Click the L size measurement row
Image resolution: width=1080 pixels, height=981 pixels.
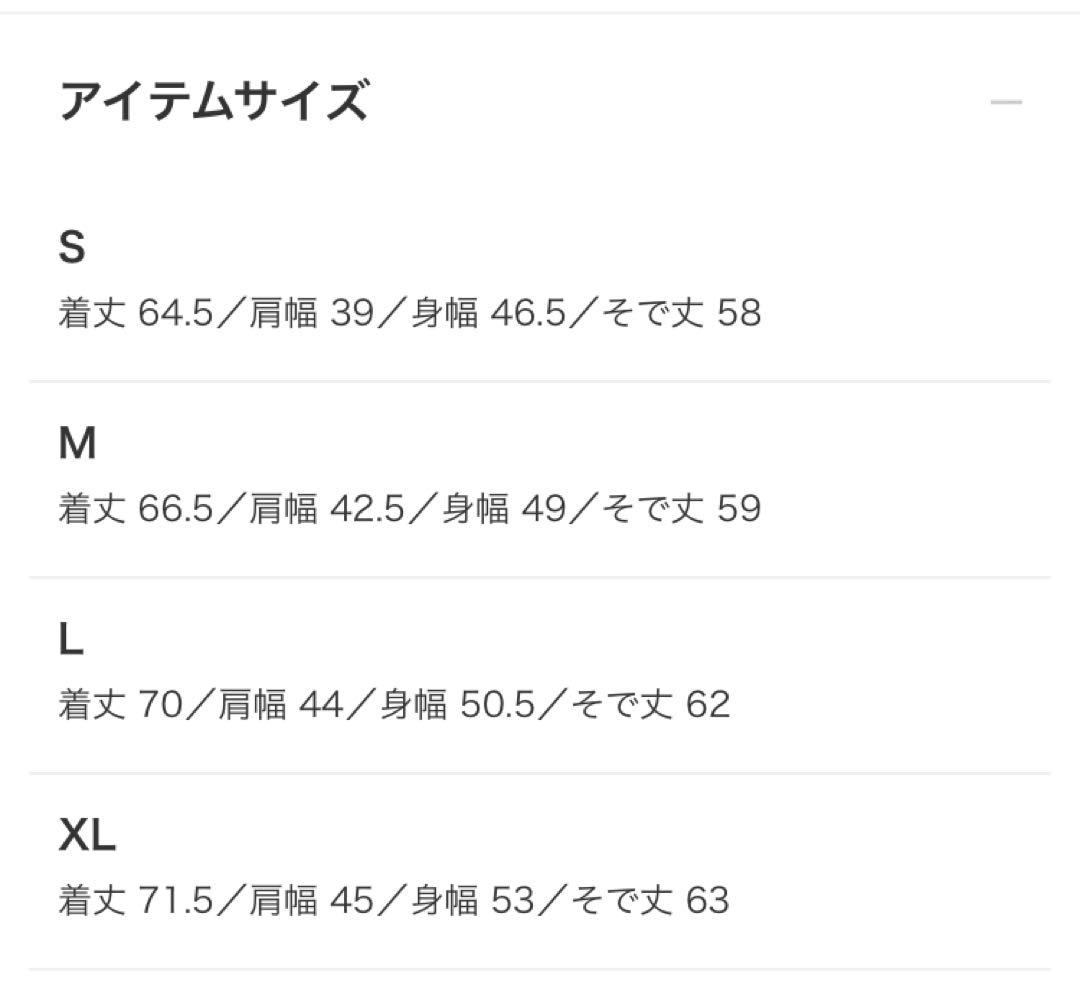point(390,705)
